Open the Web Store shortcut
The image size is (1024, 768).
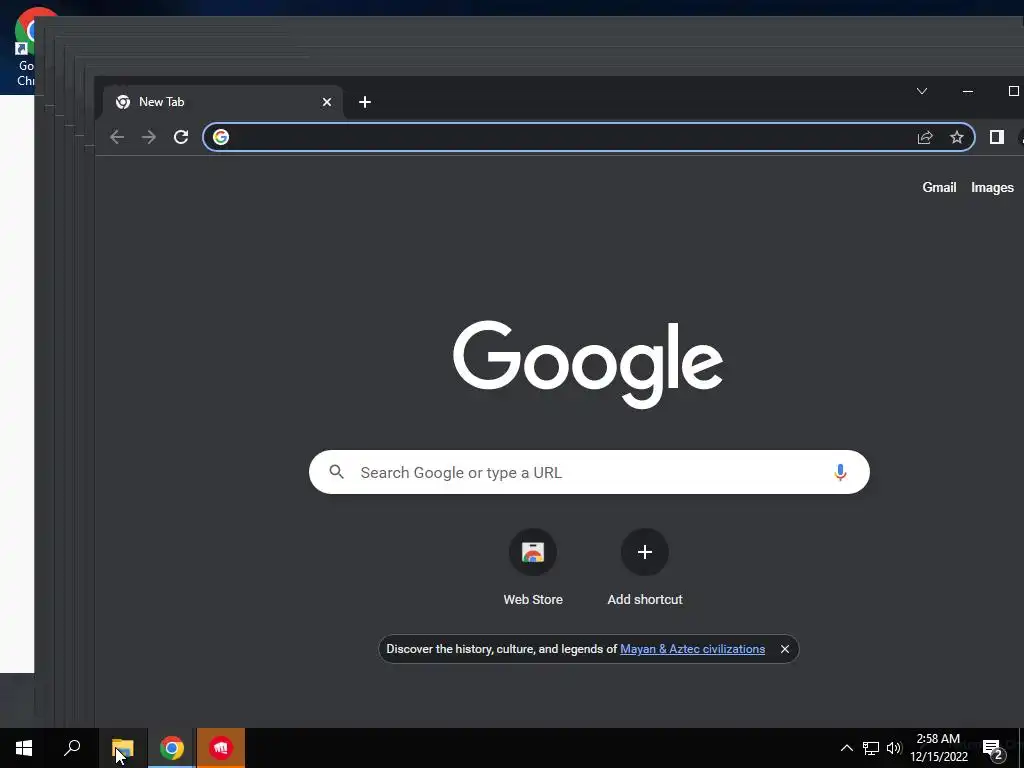[533, 568]
